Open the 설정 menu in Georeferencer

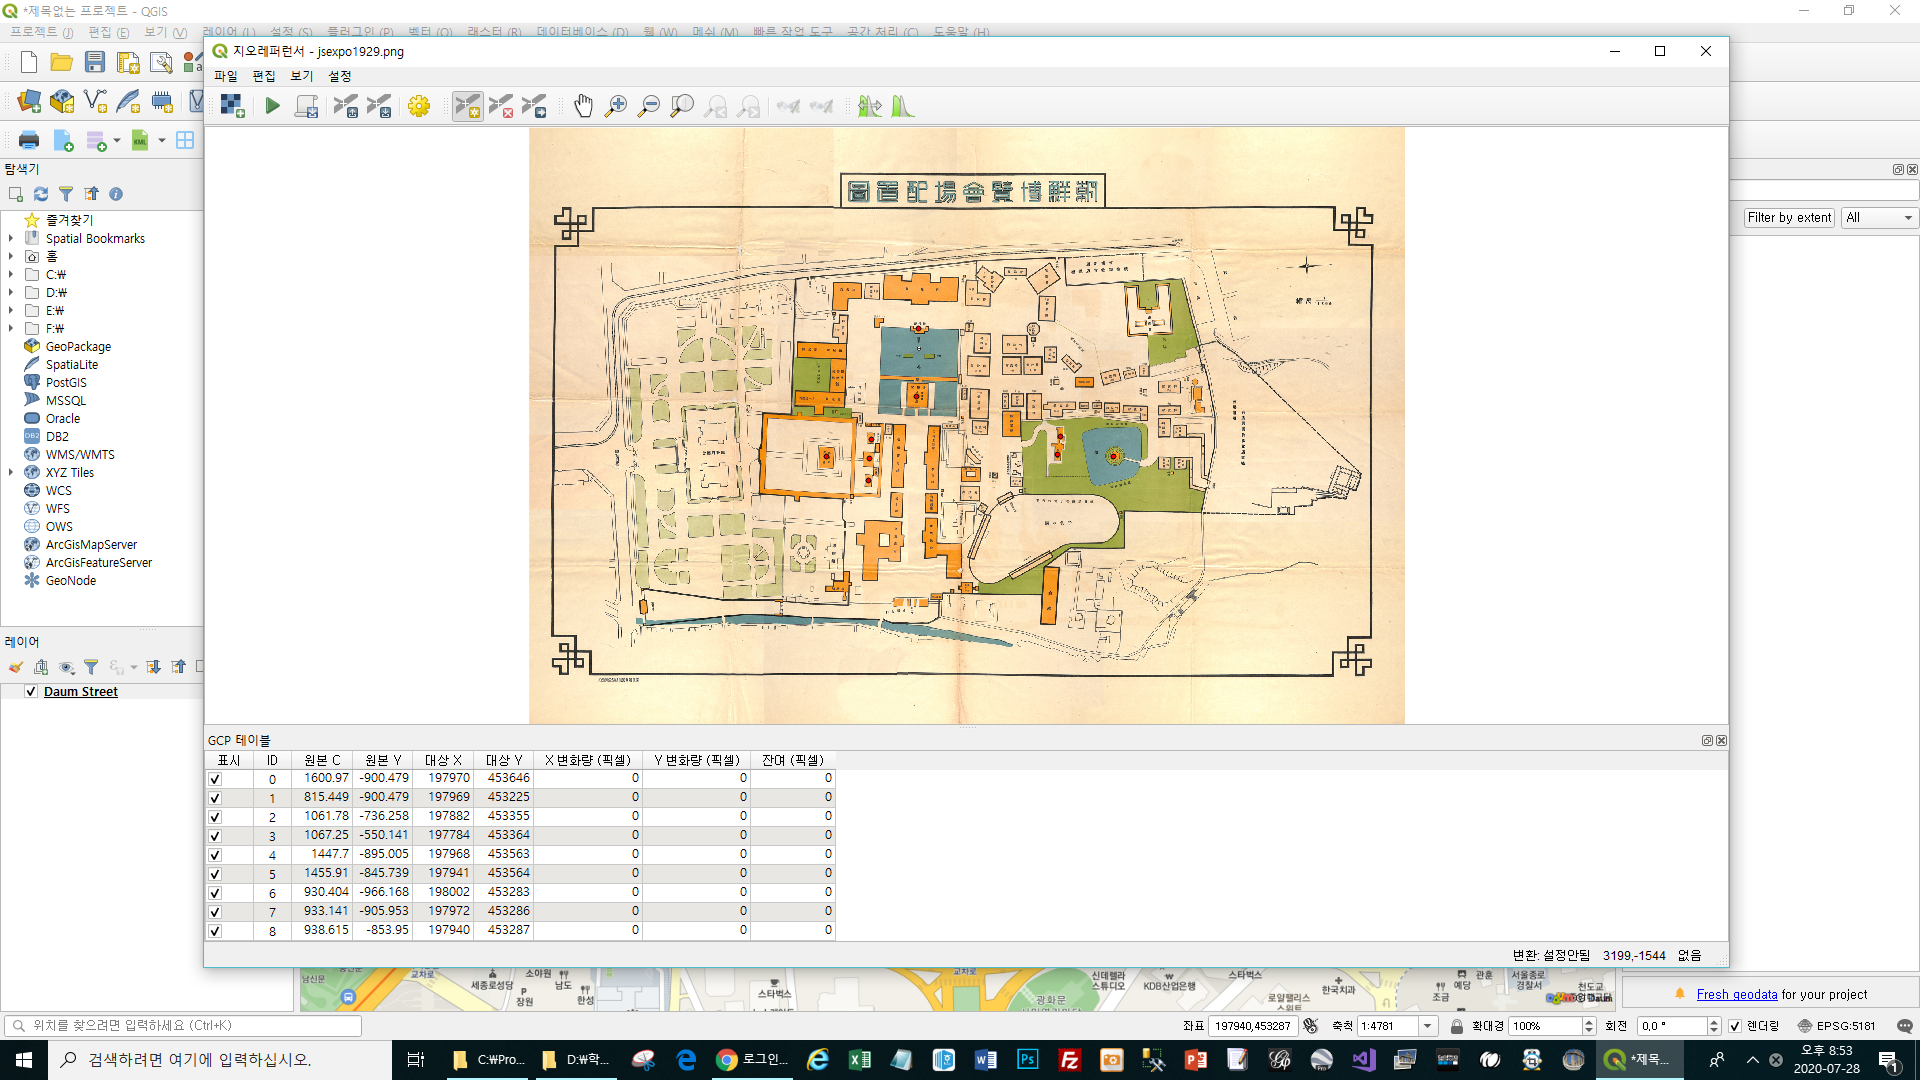pyautogui.click(x=340, y=76)
